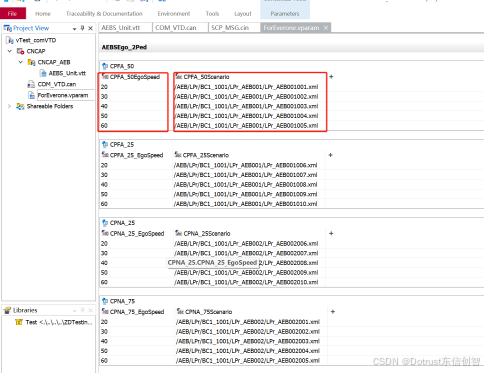Viewport: 484px width, 373px height.
Task: Click the CPNA_75_EgoSpeed column icon
Action: (x=105, y=312)
